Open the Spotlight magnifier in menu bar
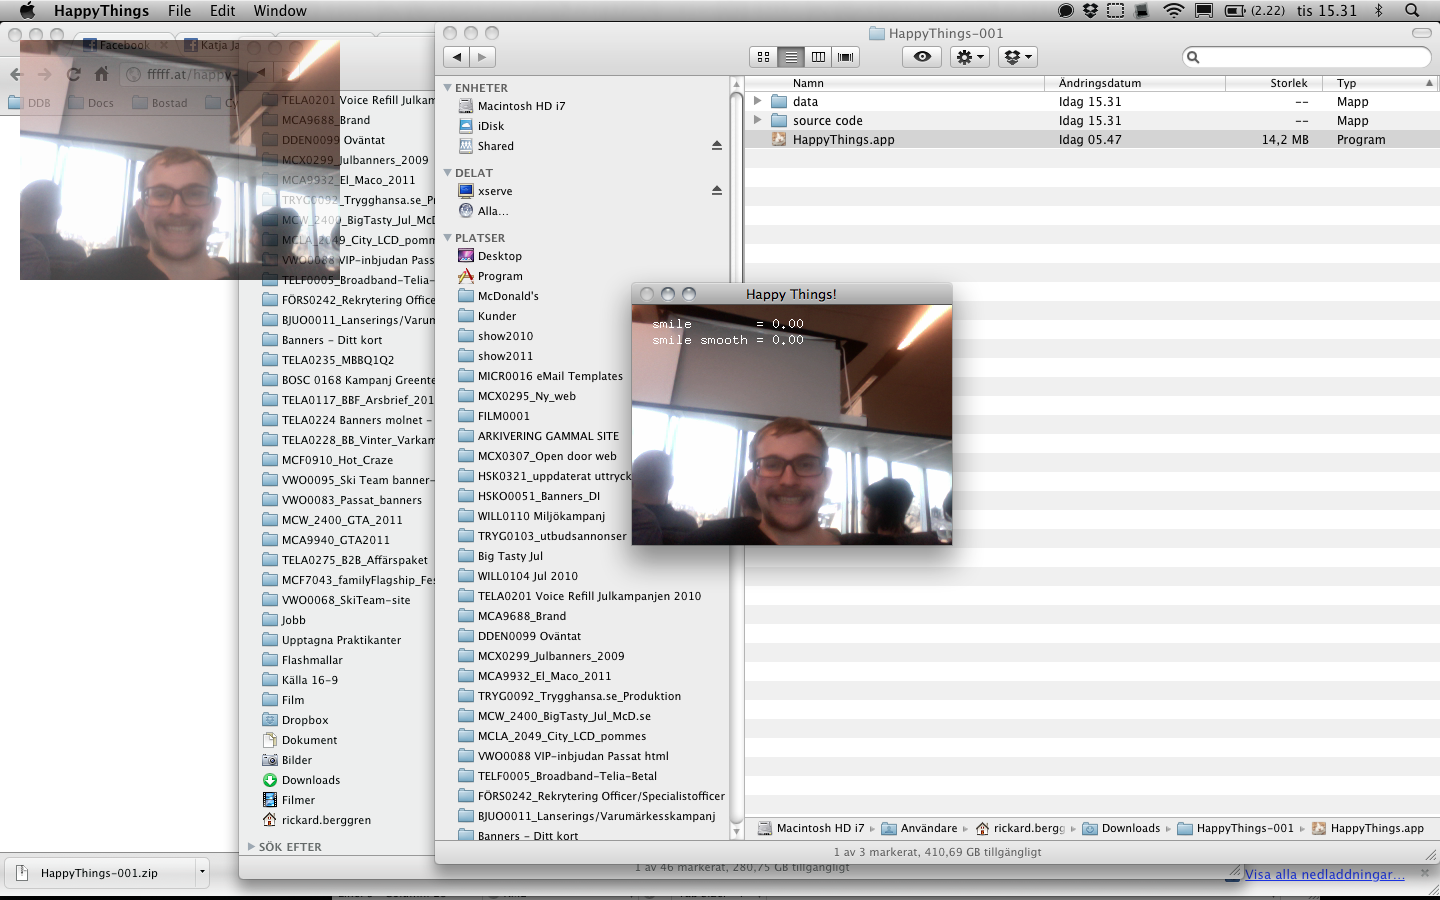The height and width of the screenshot is (900, 1440). (1412, 11)
